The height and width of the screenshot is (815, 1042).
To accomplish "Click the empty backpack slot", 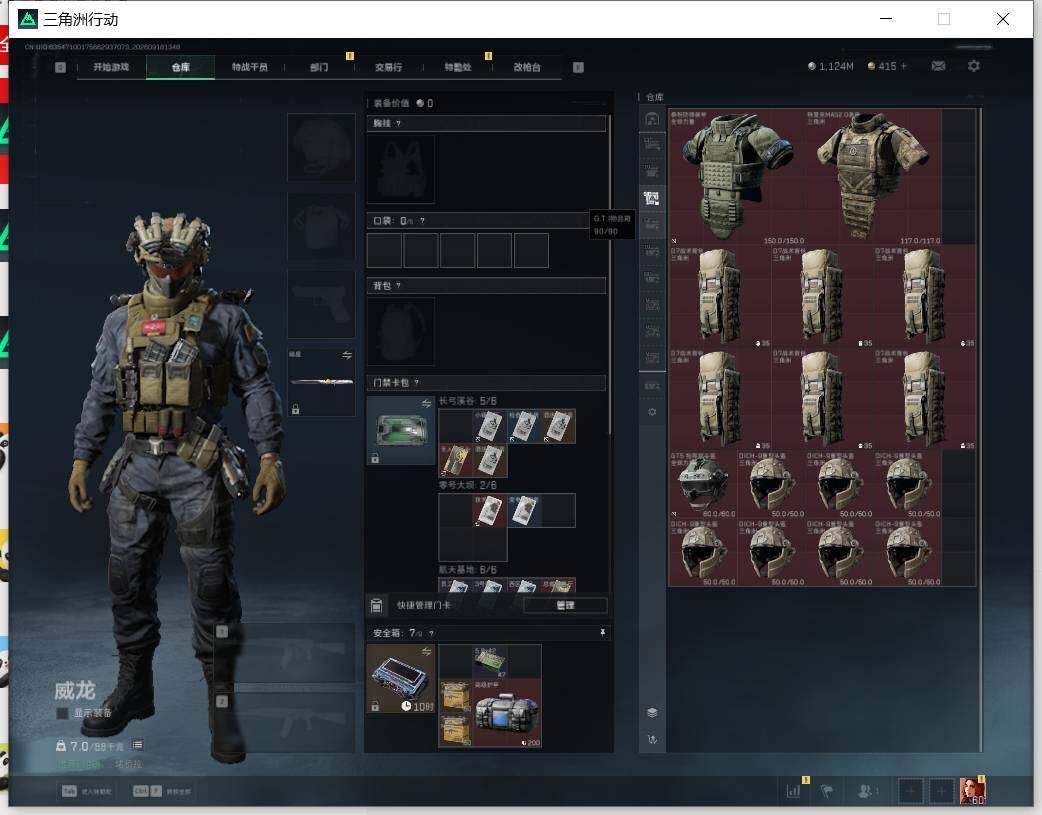I will coord(401,332).
